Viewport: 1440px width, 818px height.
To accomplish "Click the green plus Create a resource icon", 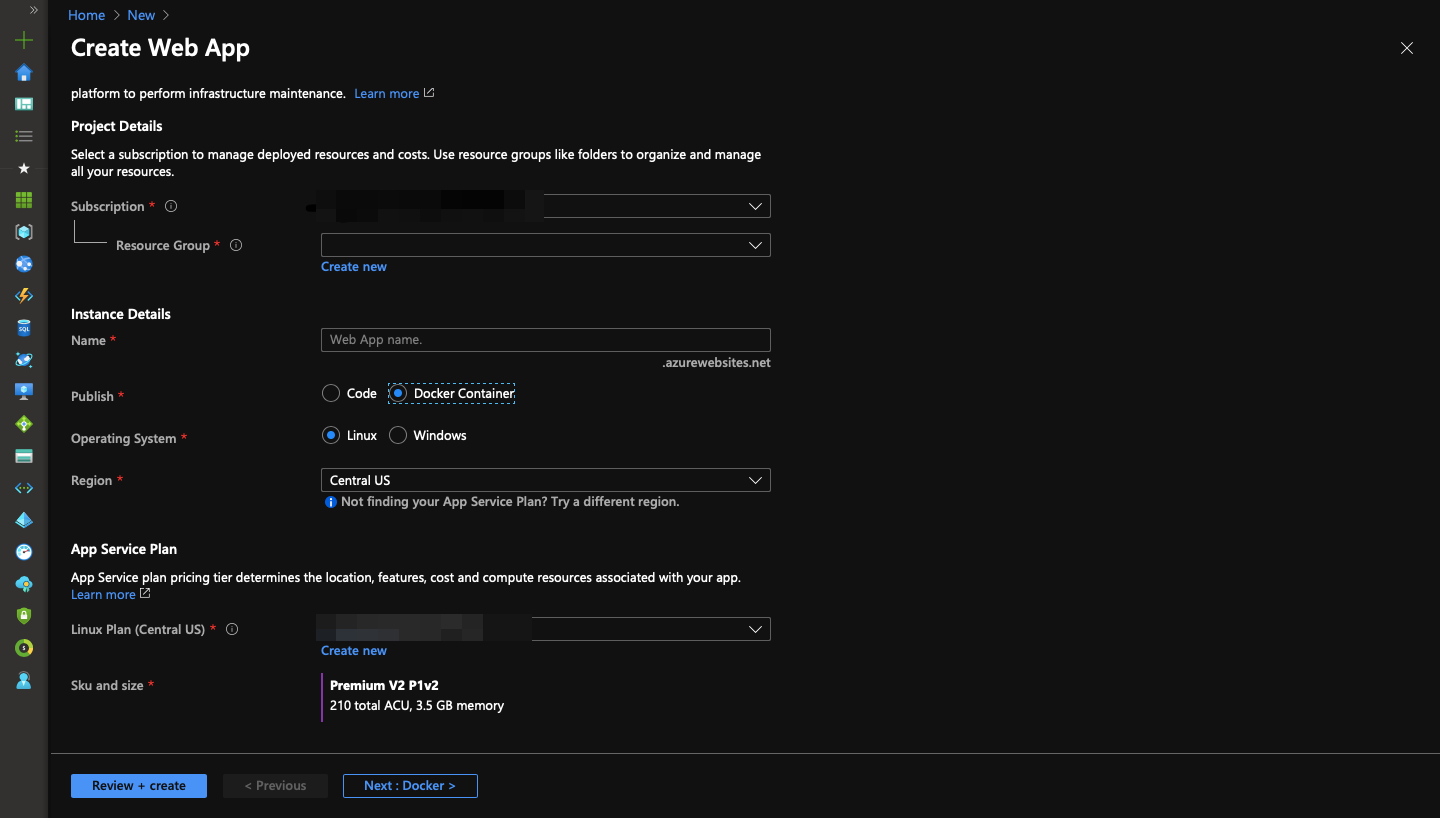I will [x=24, y=41].
